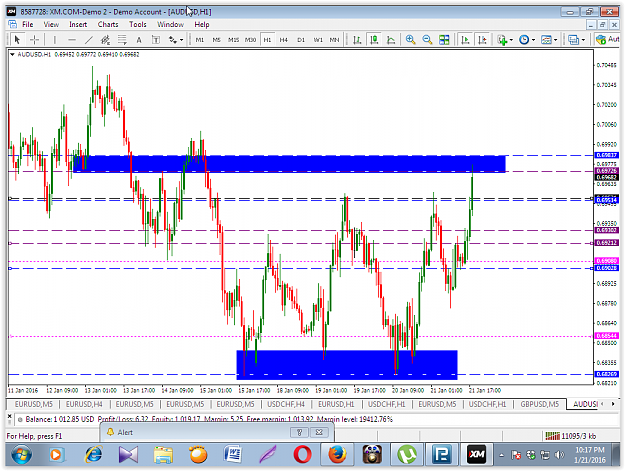Open the Help menu
Image resolution: width=625 pixels, height=471 pixels.
point(202,25)
